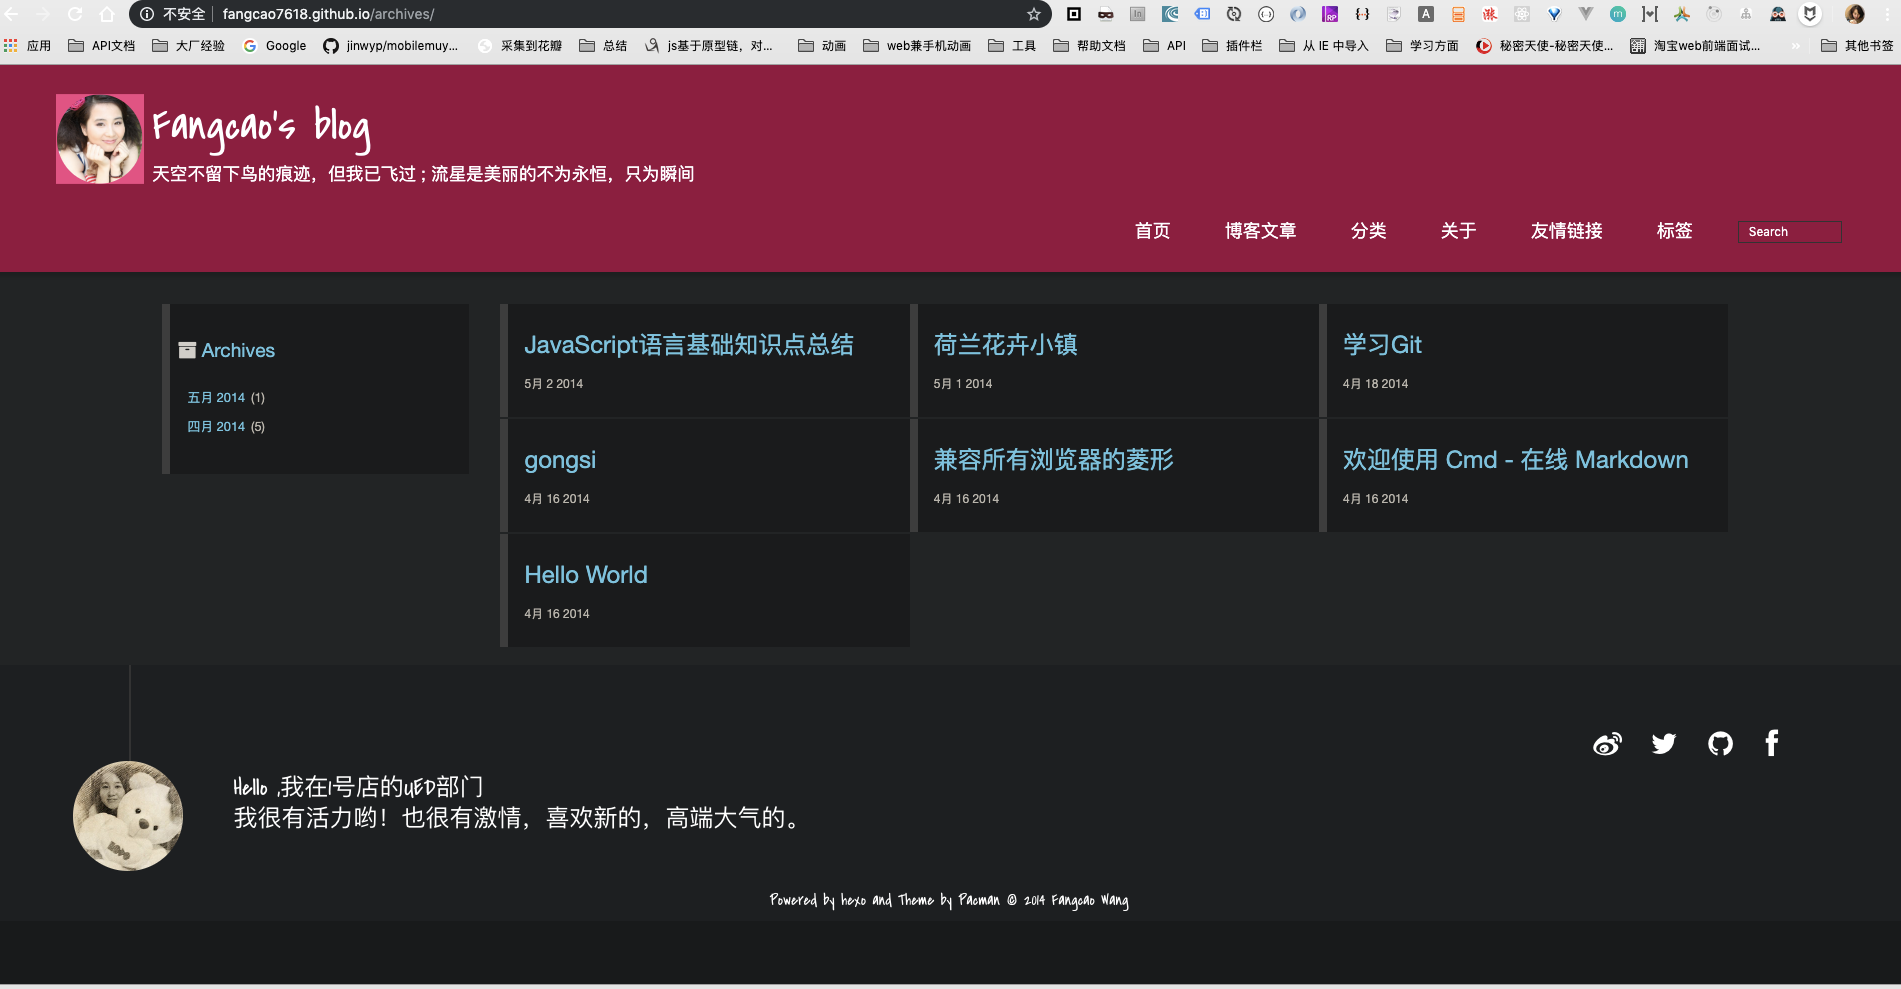The height and width of the screenshot is (989, 1901).
Task: Open the 欢迎使用 Cmd - 在线 Markdown post
Action: [x=1515, y=460]
